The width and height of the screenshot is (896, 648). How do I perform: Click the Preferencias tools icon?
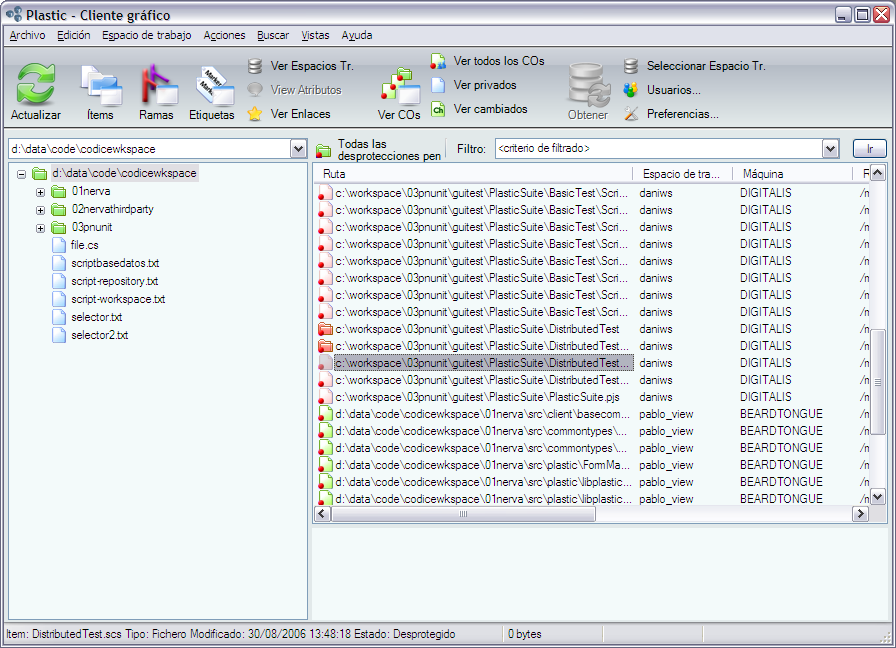point(631,114)
